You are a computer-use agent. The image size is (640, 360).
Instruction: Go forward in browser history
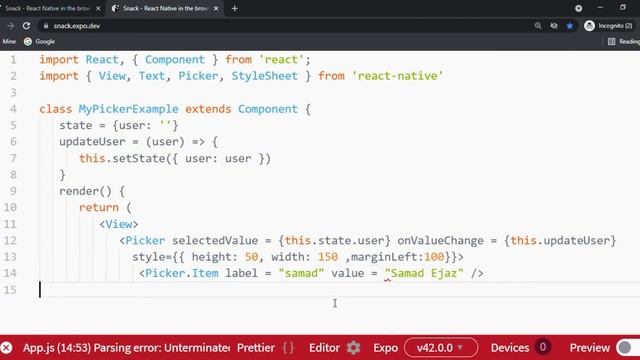coord(11,26)
